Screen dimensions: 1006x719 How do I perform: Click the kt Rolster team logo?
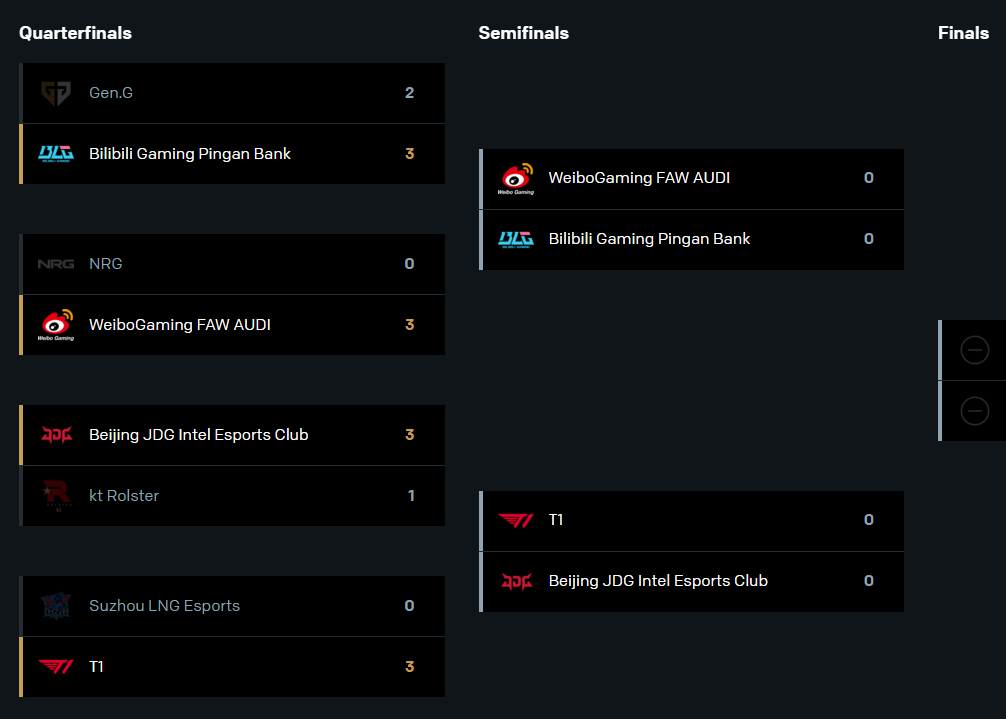point(56,496)
